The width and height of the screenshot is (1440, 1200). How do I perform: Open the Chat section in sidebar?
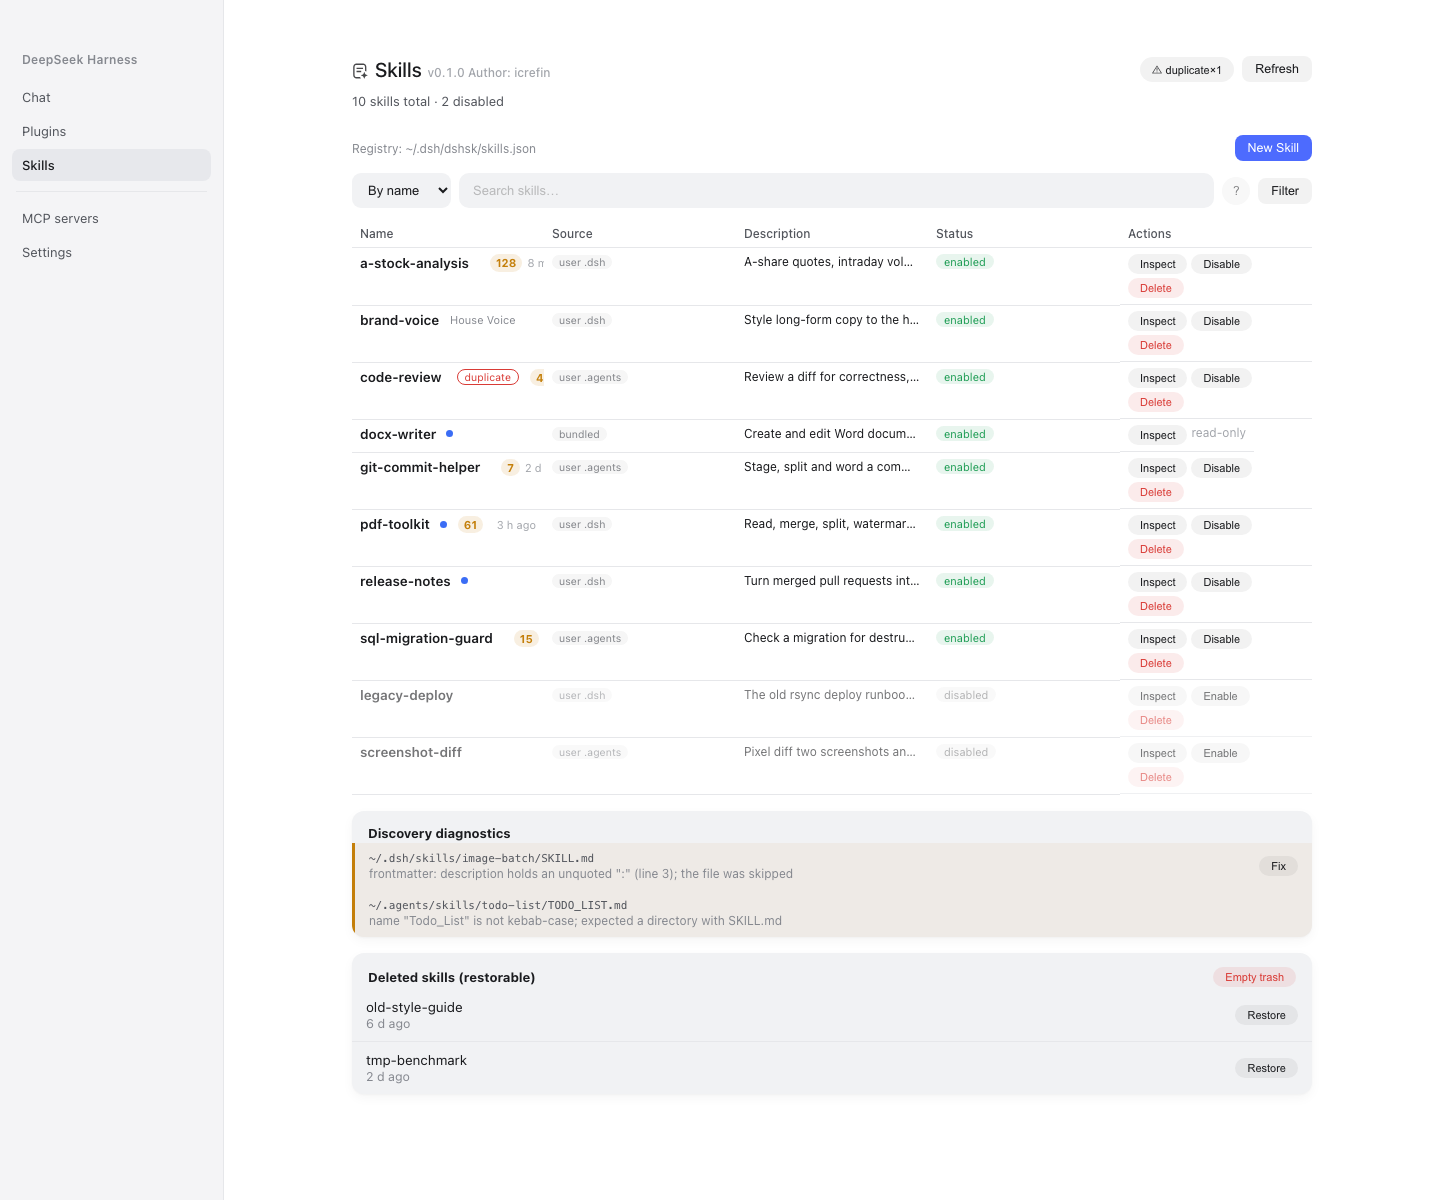[x=111, y=97]
